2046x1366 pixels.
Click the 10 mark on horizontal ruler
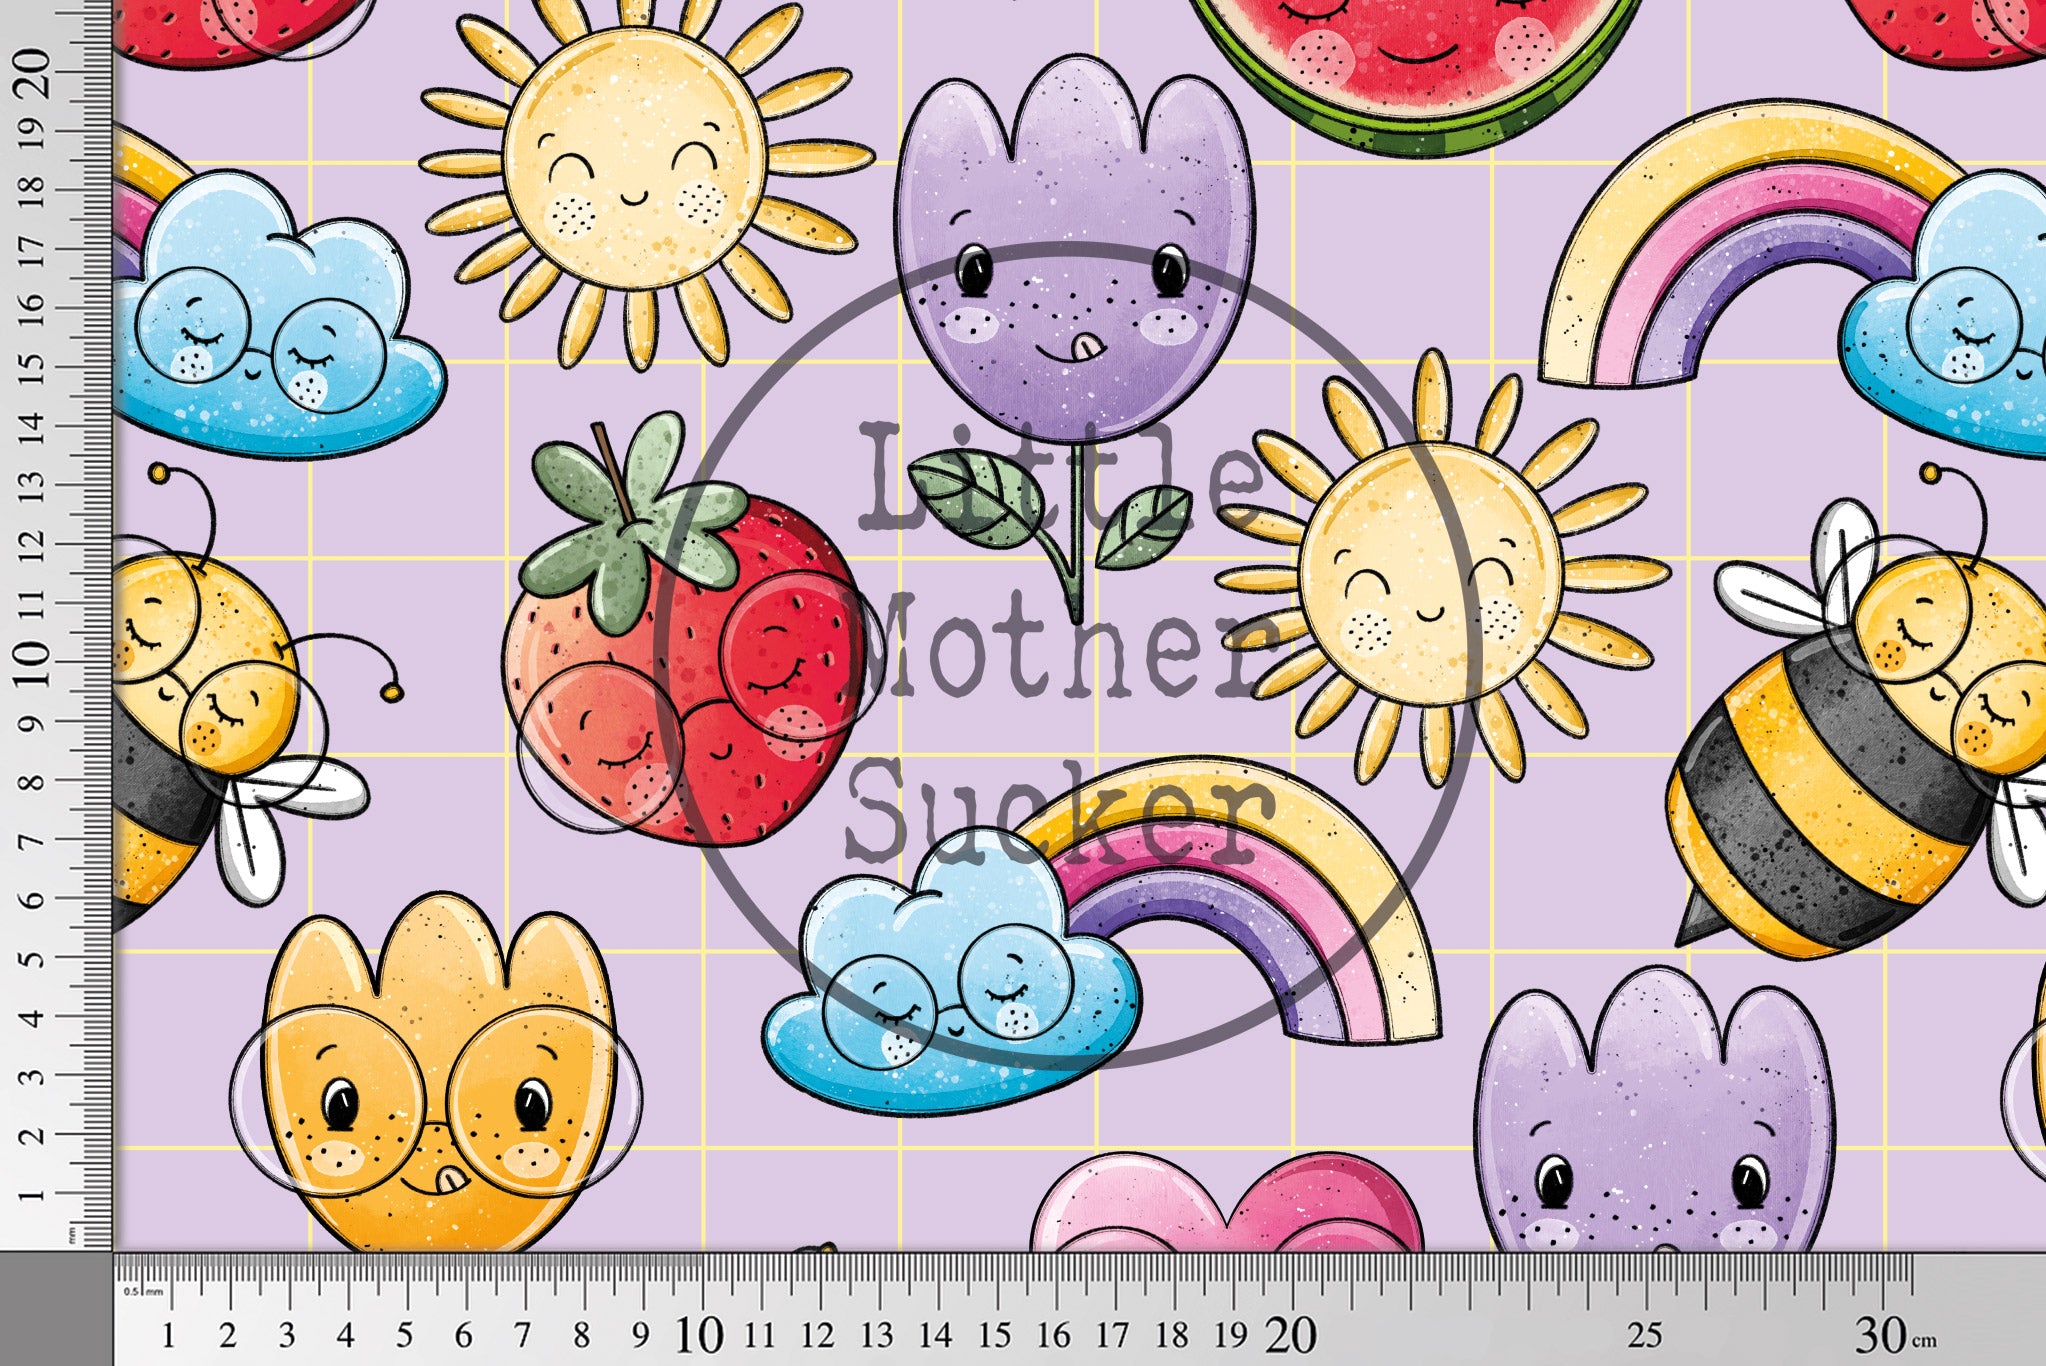point(698,1334)
